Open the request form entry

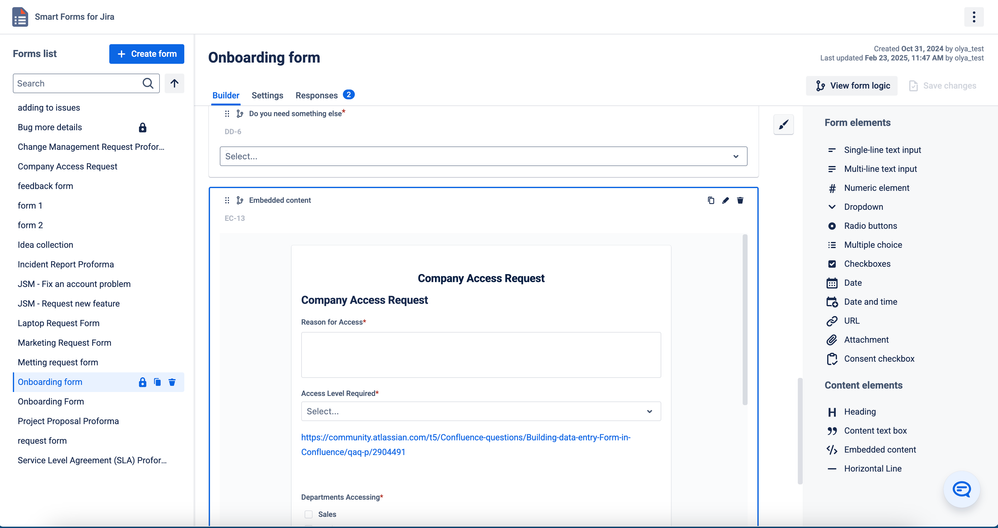[x=42, y=441]
